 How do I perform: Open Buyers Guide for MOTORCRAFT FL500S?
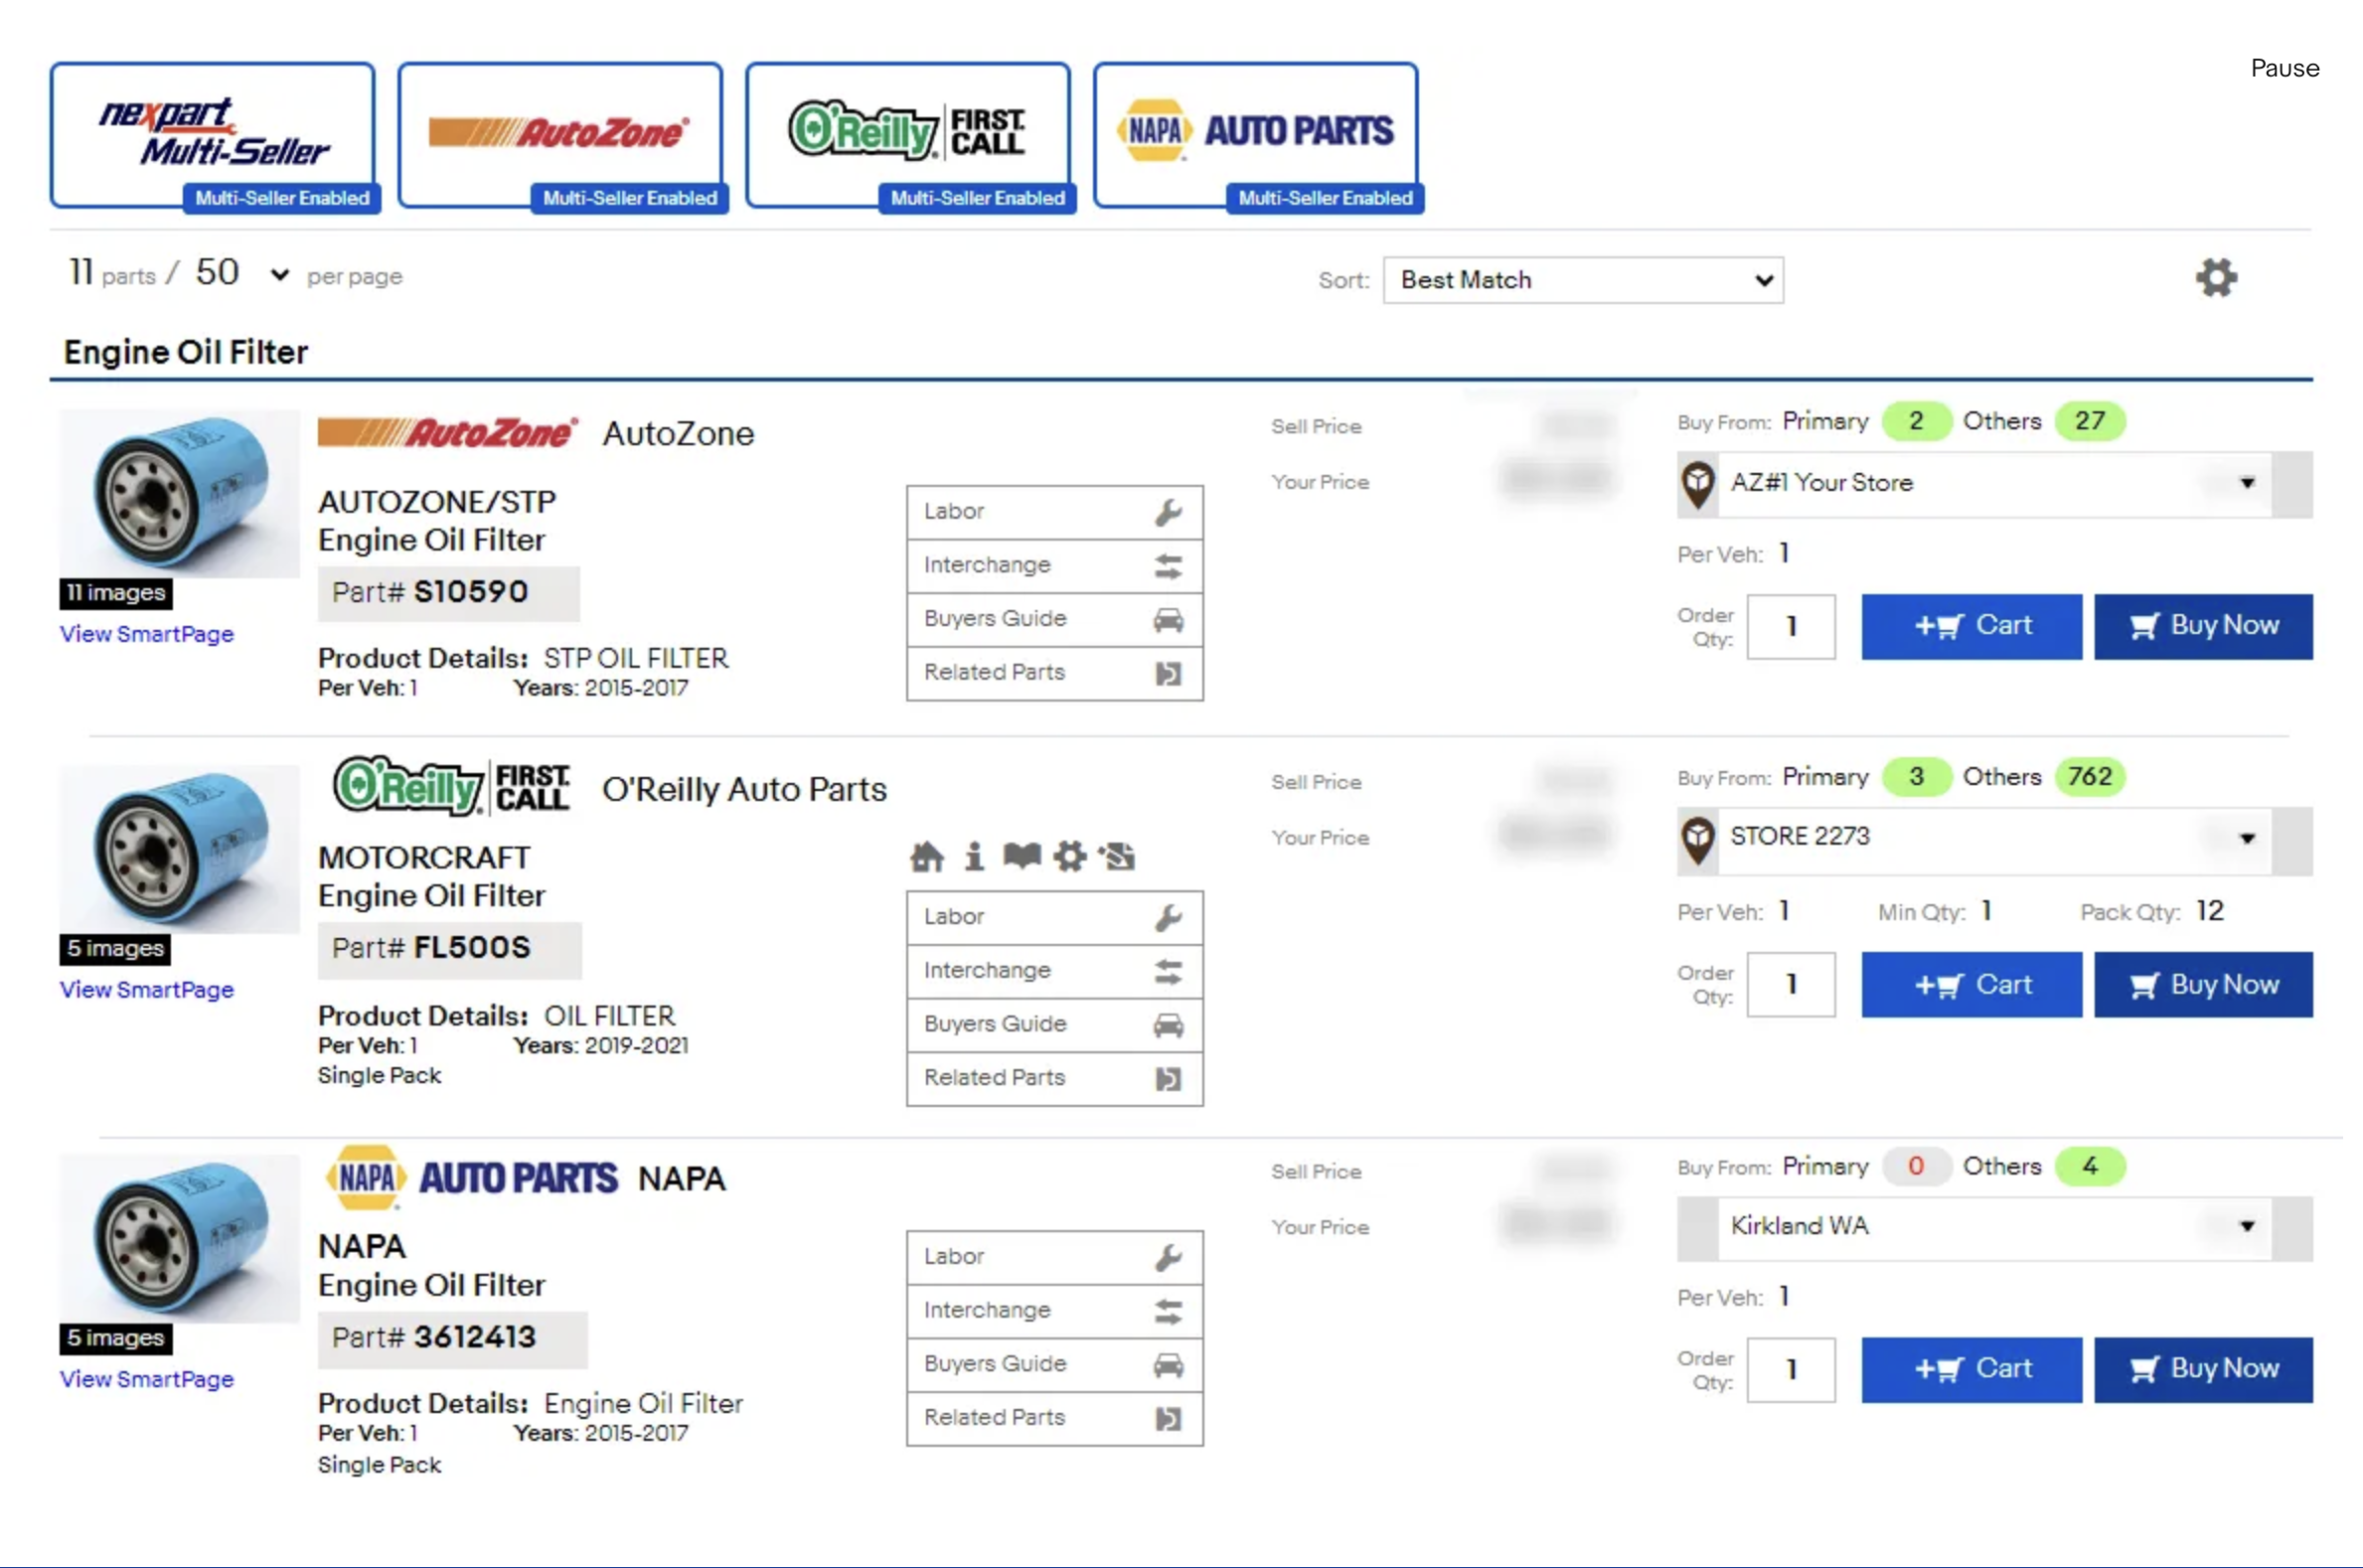[1054, 1025]
